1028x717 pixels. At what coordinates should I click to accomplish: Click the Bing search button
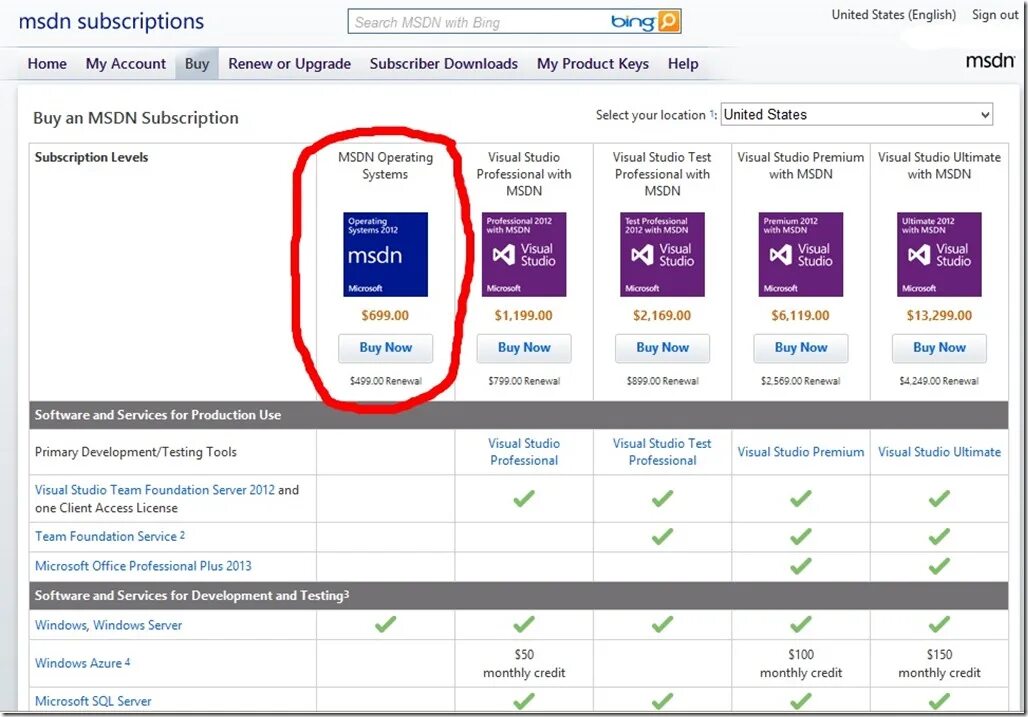click(668, 21)
